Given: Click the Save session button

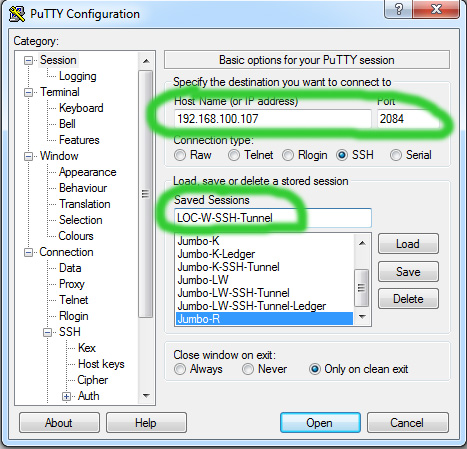Looking at the screenshot, I should tap(408, 272).
